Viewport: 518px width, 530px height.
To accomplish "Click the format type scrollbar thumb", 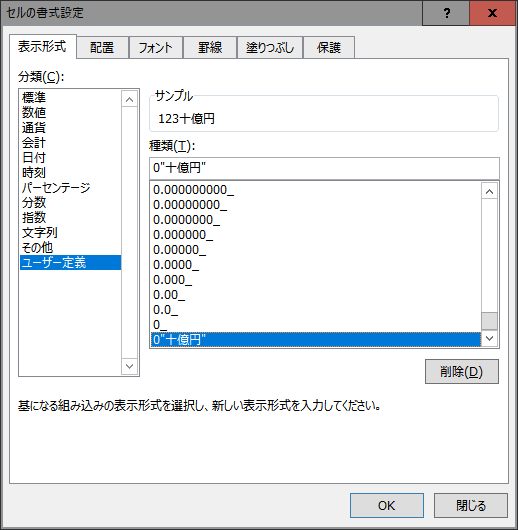I will click(489, 321).
